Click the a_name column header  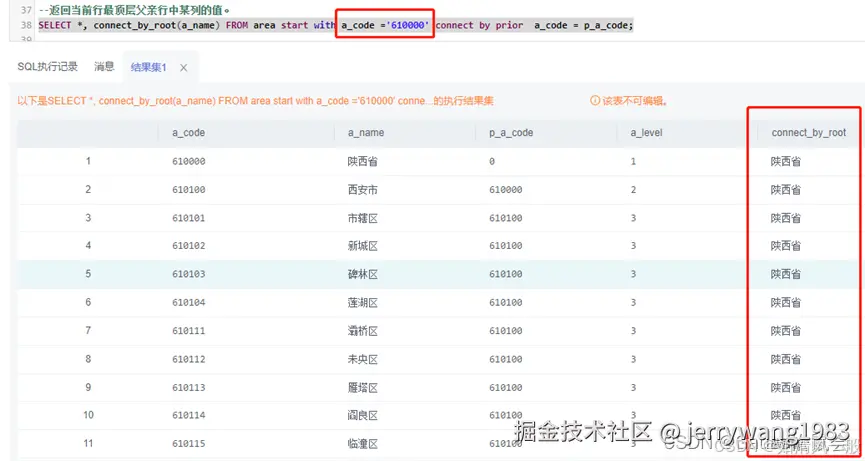click(366, 133)
